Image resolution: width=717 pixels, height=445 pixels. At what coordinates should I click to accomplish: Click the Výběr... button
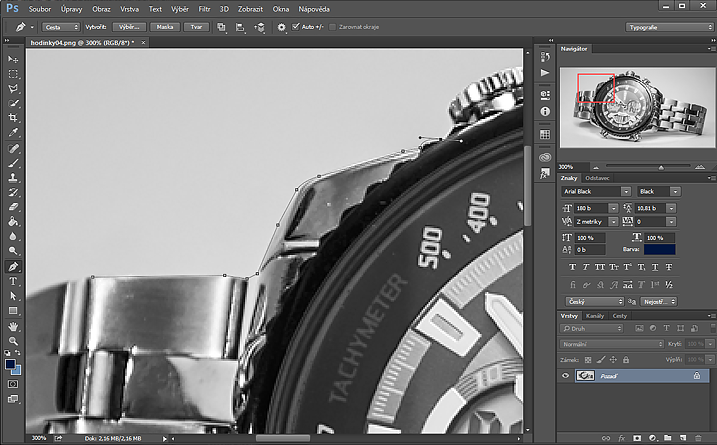click(129, 27)
